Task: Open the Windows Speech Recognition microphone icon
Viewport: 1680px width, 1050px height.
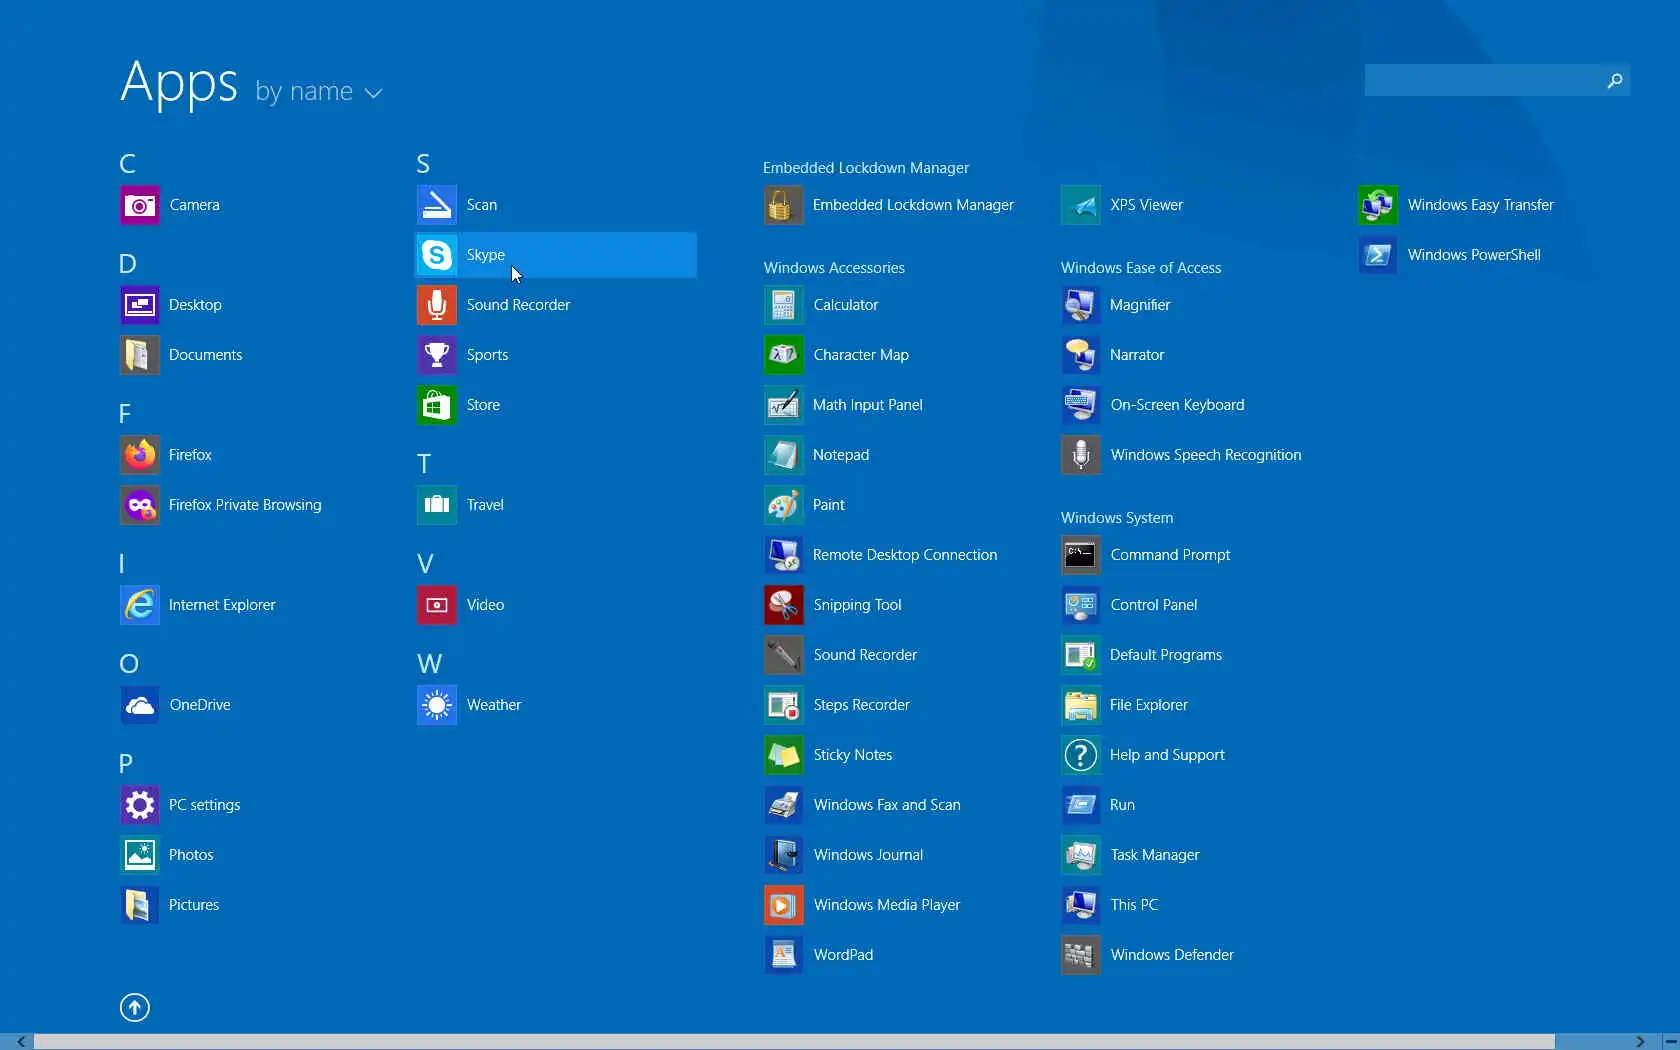Action: (1081, 455)
